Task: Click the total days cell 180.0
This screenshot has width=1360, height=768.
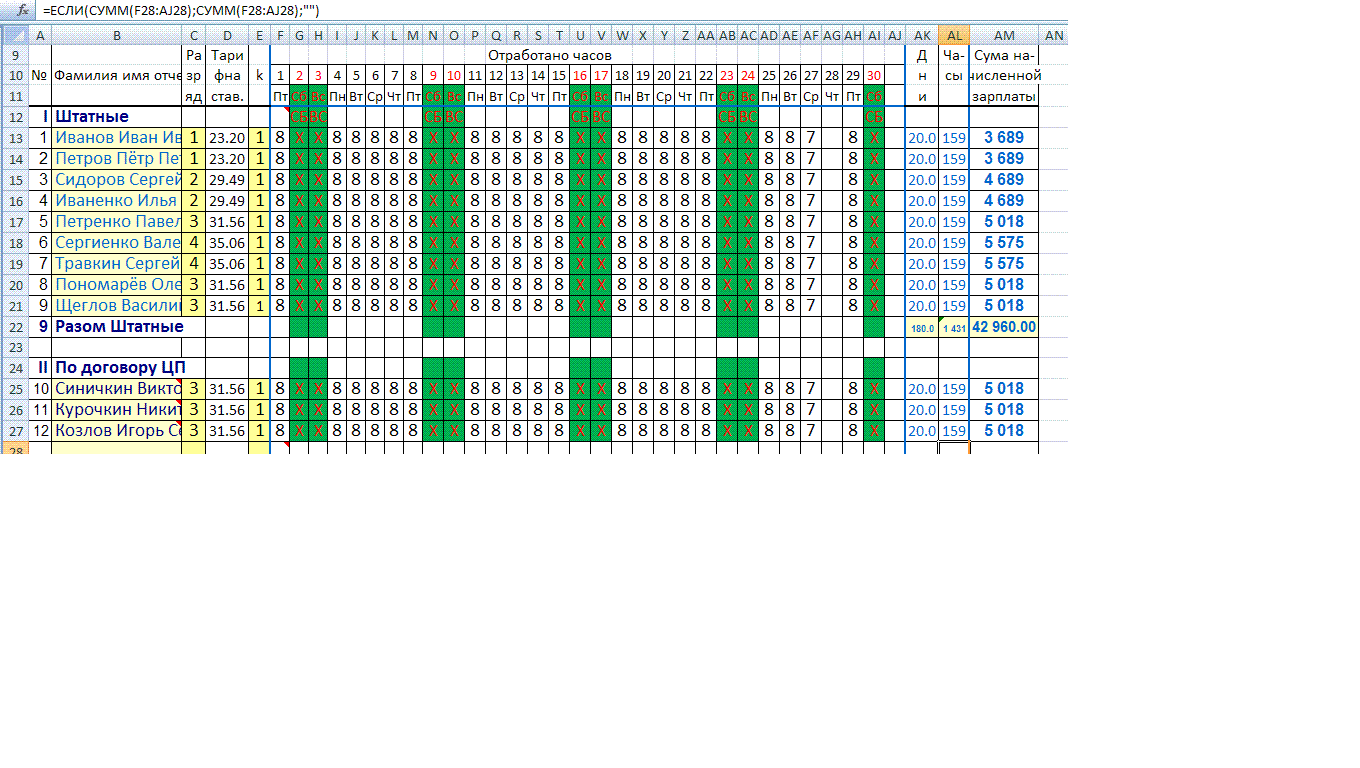Action: point(922,328)
